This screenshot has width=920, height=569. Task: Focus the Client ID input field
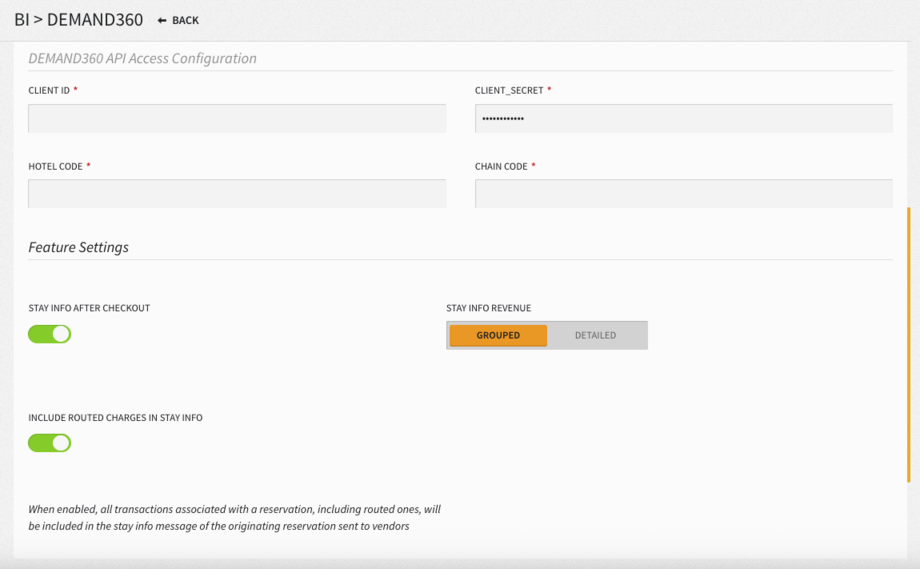point(237,118)
